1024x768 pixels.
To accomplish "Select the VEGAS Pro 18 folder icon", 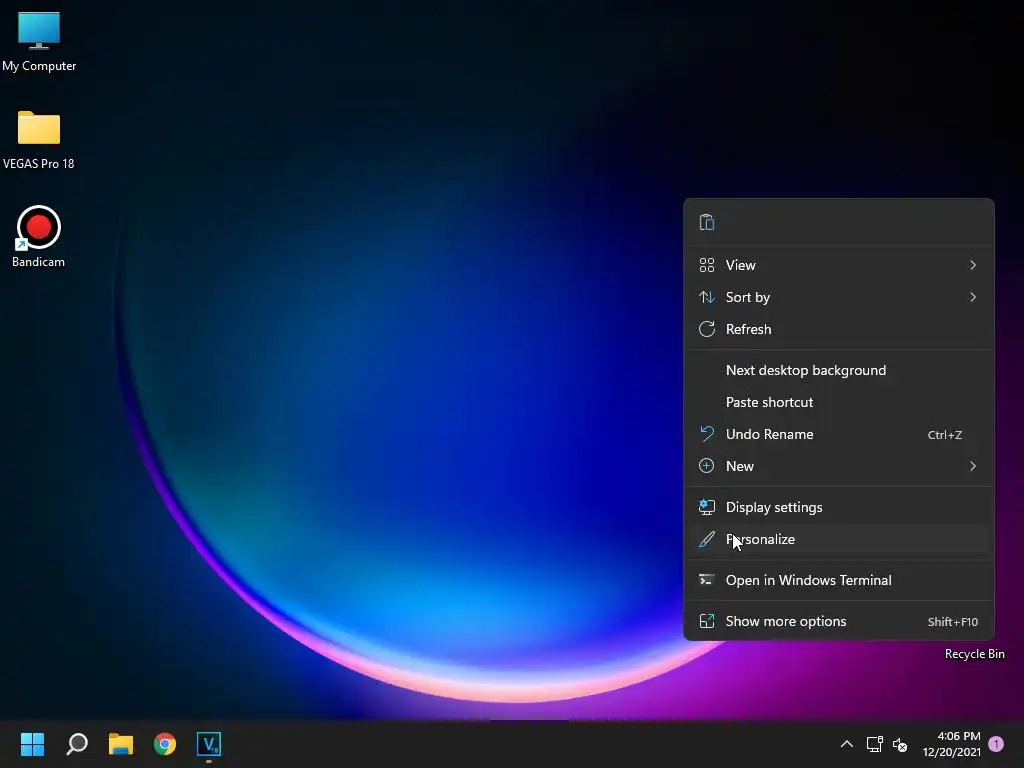I will (39, 140).
